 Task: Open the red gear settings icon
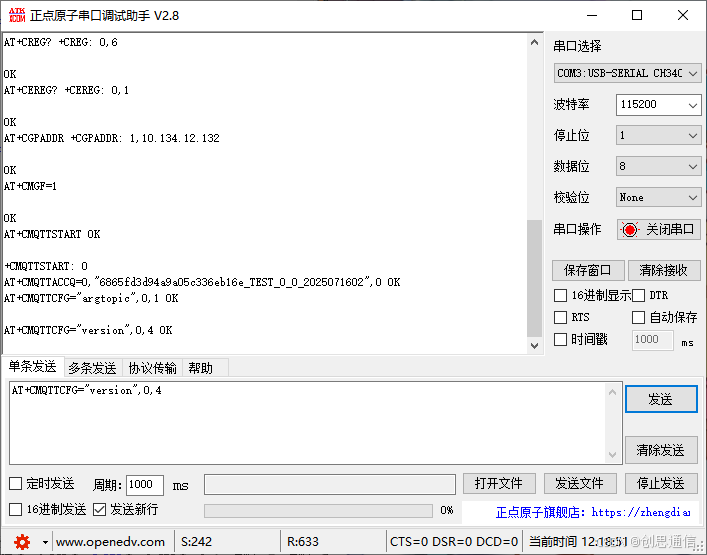click(22, 541)
